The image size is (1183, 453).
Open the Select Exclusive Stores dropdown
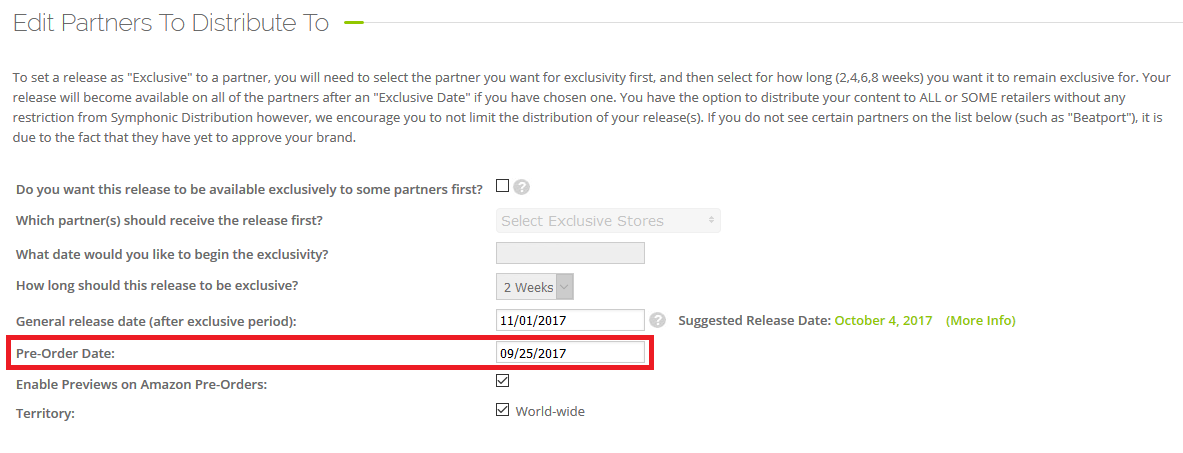pyautogui.click(x=608, y=221)
